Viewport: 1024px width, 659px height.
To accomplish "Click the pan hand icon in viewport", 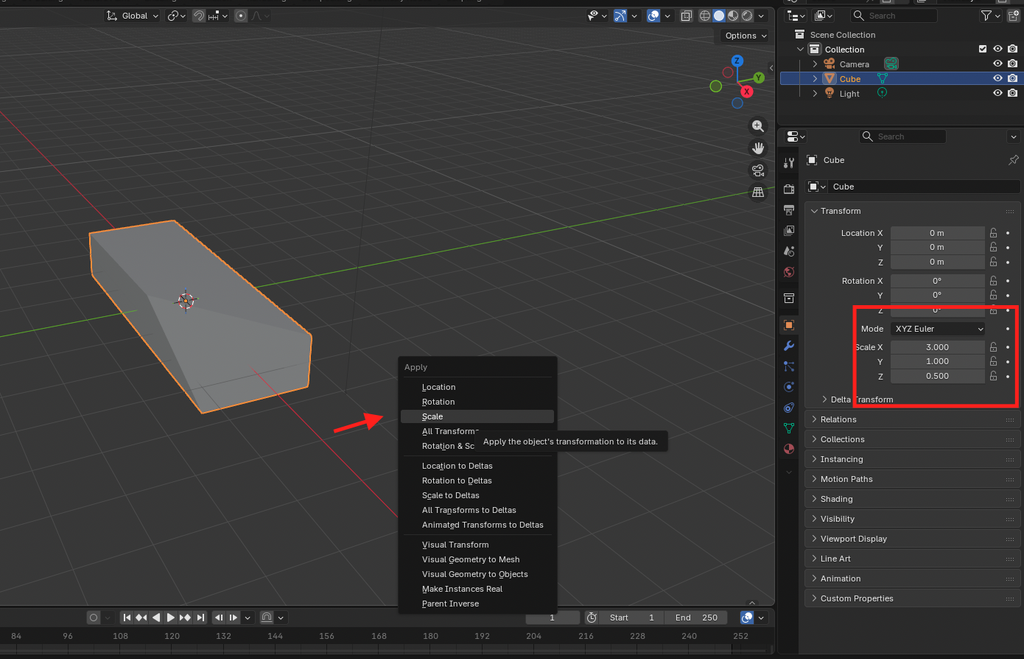I will (x=758, y=148).
